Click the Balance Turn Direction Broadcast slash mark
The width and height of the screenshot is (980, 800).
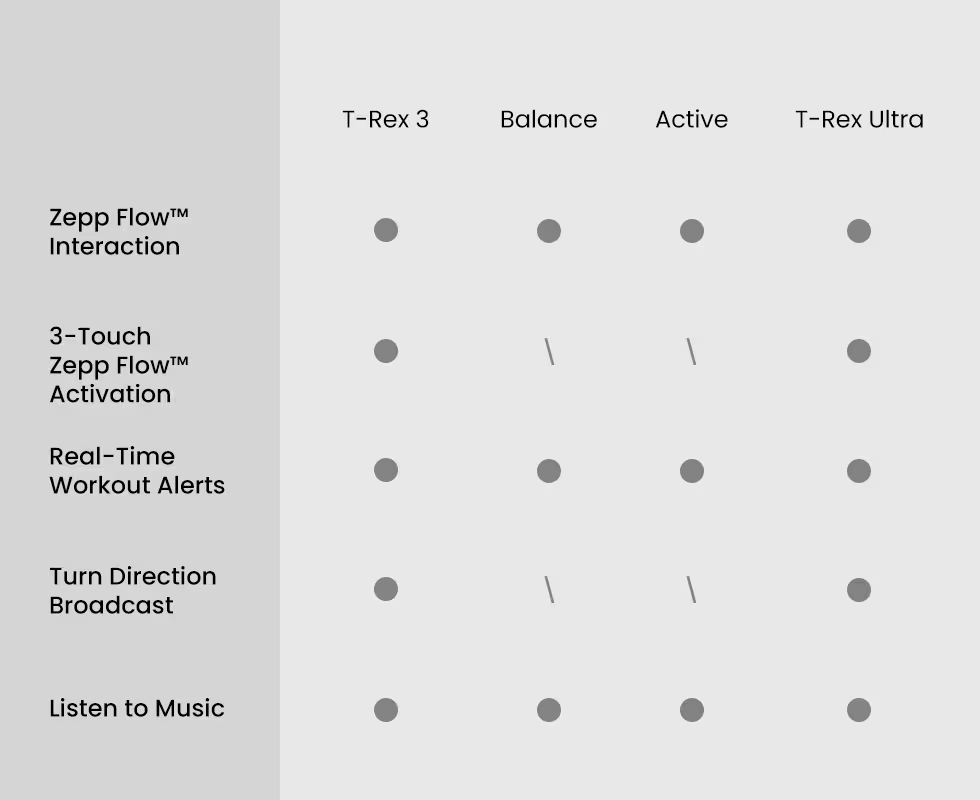click(x=549, y=589)
